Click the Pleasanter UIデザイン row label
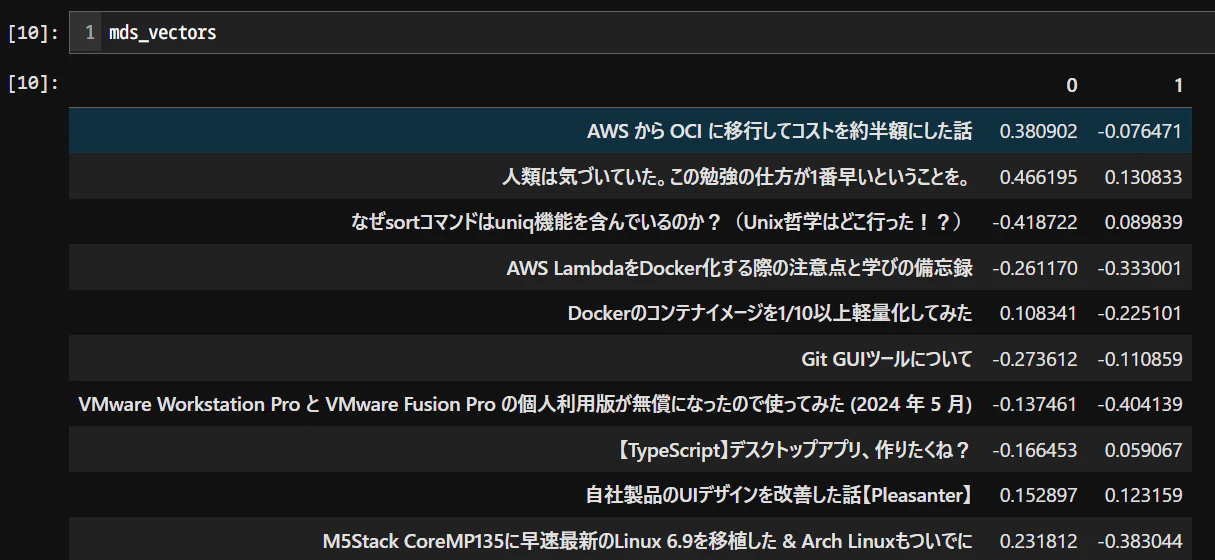Viewport: 1215px width, 560px height. coord(778,495)
